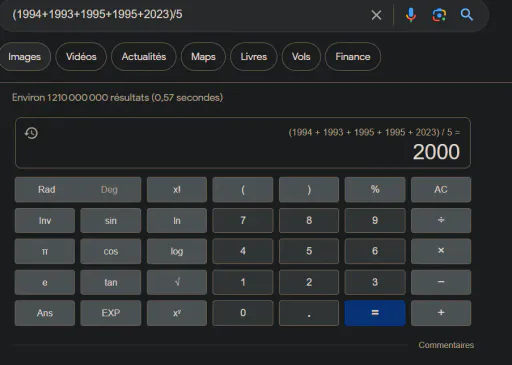The width and height of the screenshot is (512, 365).
Task: Click the number 8 key
Action: tap(309, 220)
